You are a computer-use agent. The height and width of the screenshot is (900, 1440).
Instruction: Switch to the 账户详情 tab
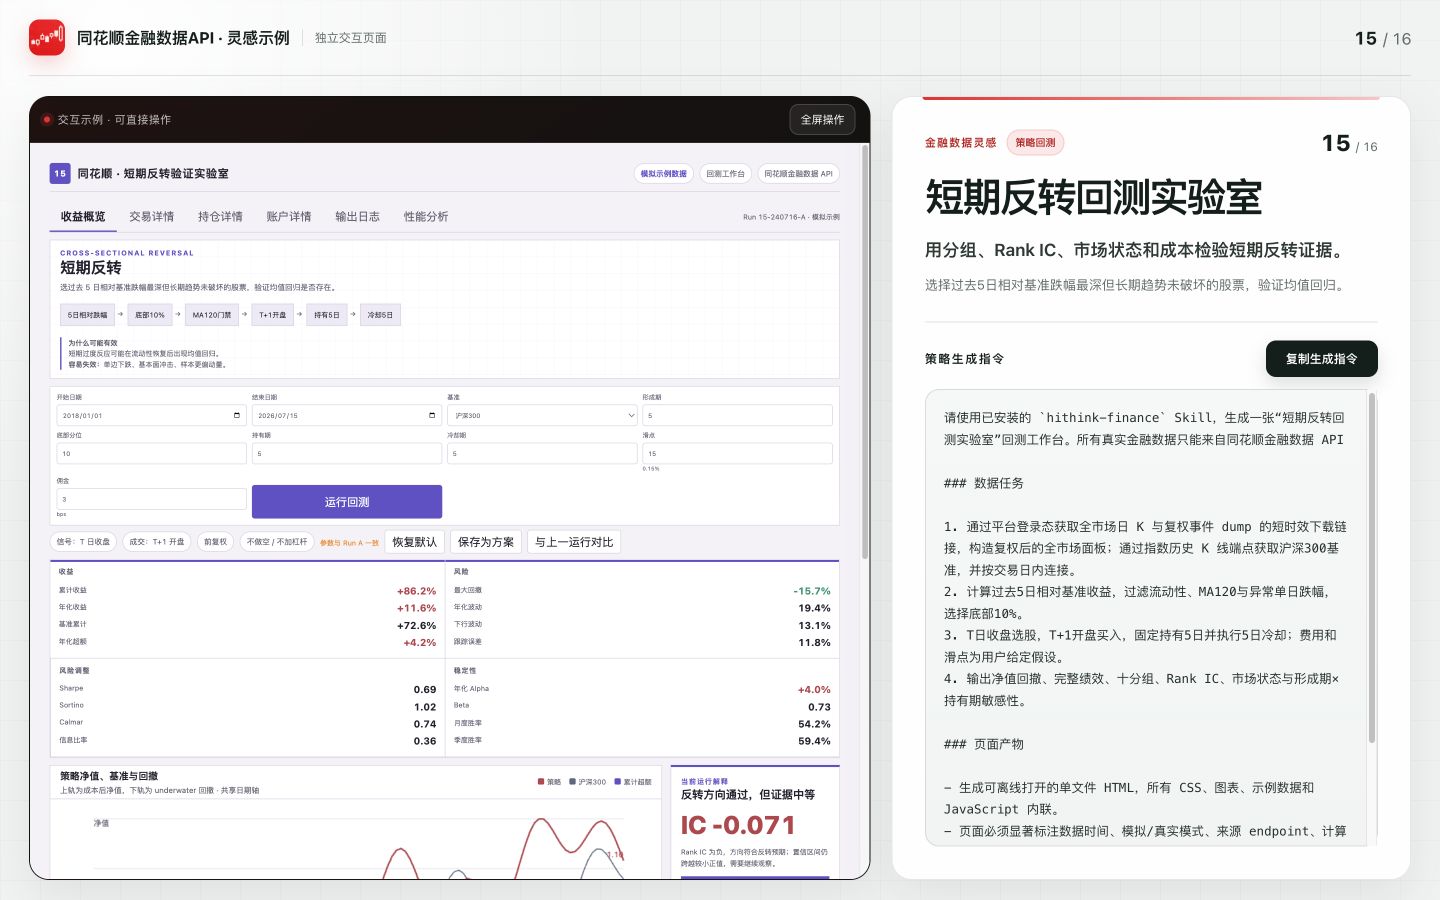coord(289,217)
